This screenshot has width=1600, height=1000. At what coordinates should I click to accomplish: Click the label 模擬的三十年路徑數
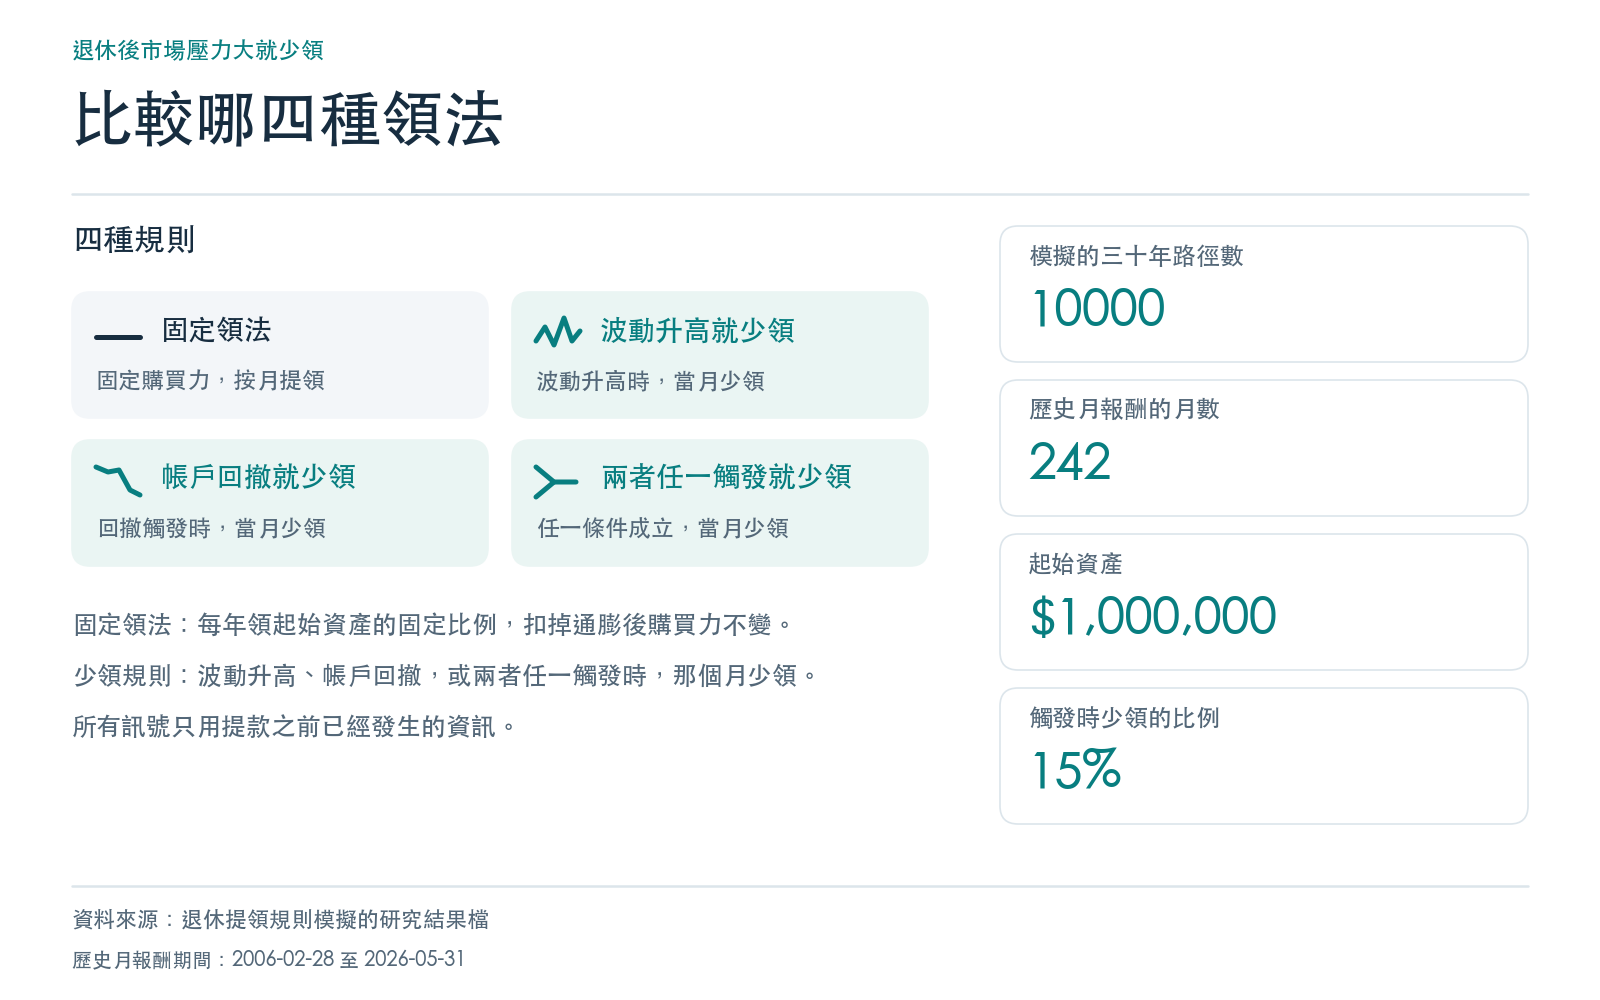(x=1137, y=256)
